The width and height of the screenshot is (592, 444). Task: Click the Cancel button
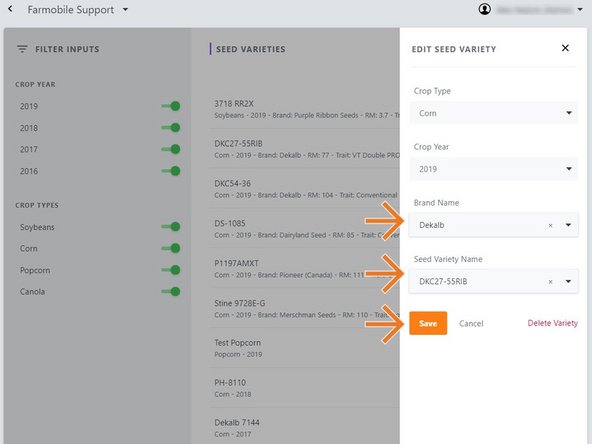tap(471, 324)
